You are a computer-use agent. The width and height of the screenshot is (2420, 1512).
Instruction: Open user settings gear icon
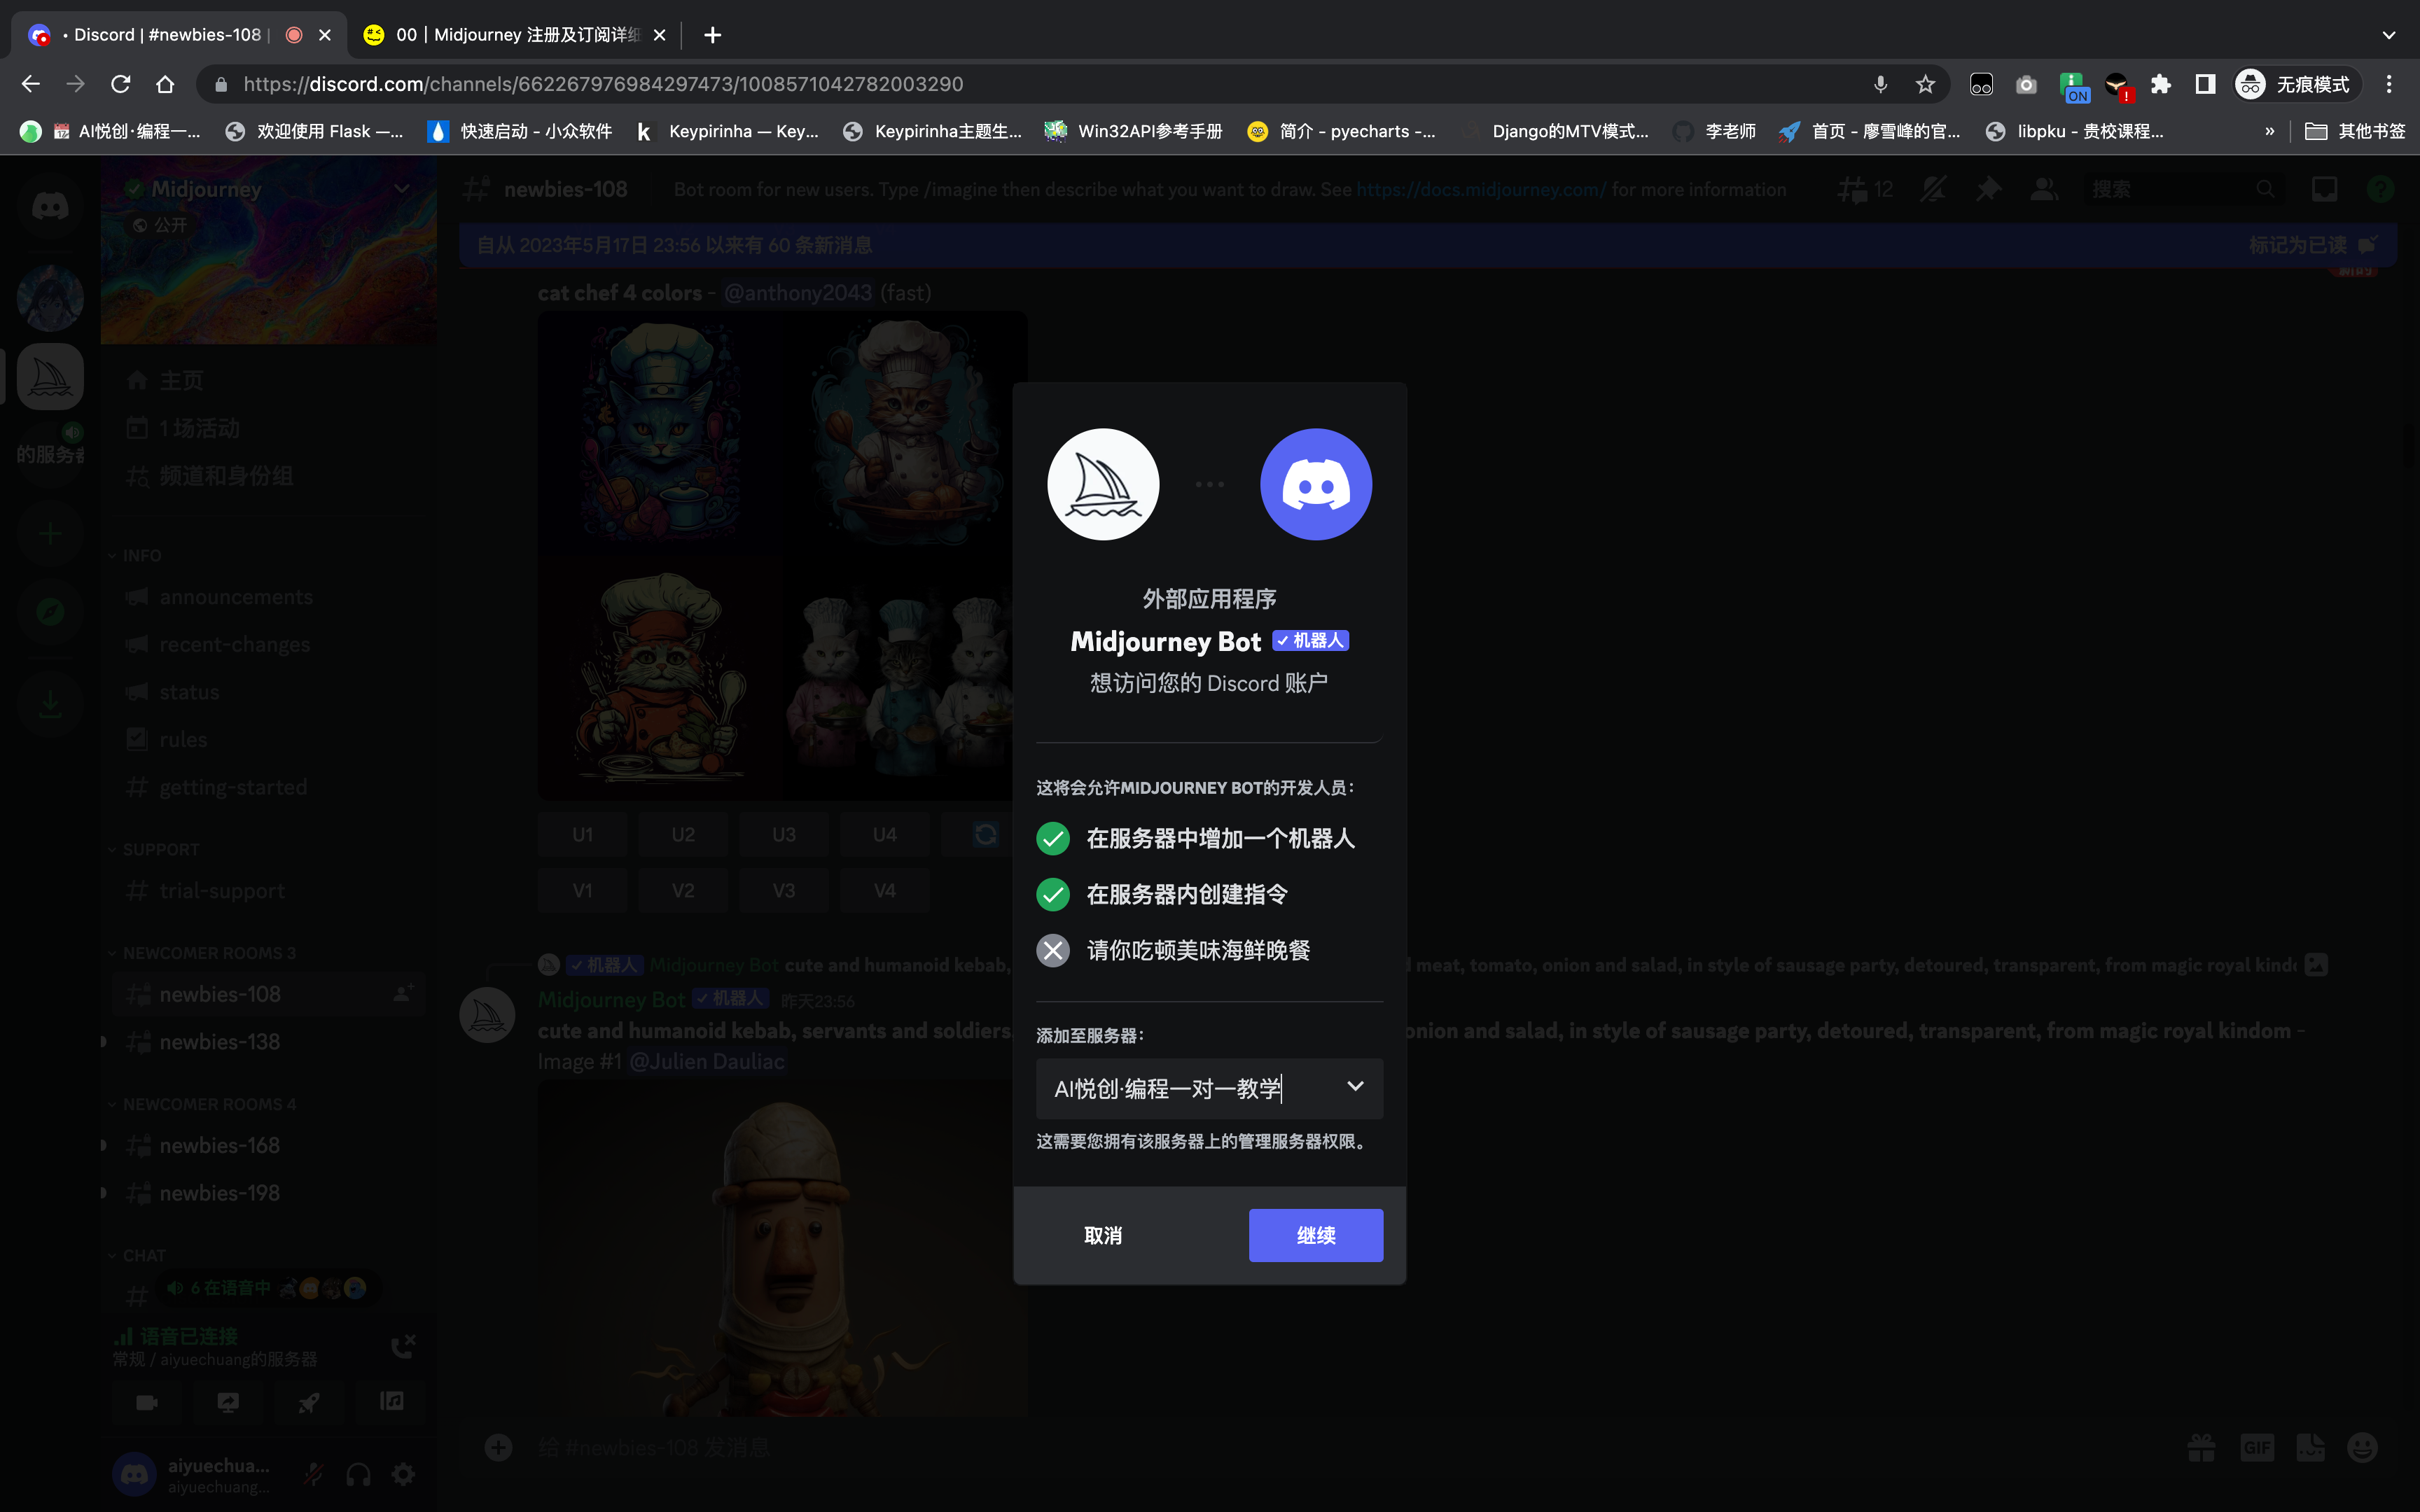pyautogui.click(x=403, y=1474)
